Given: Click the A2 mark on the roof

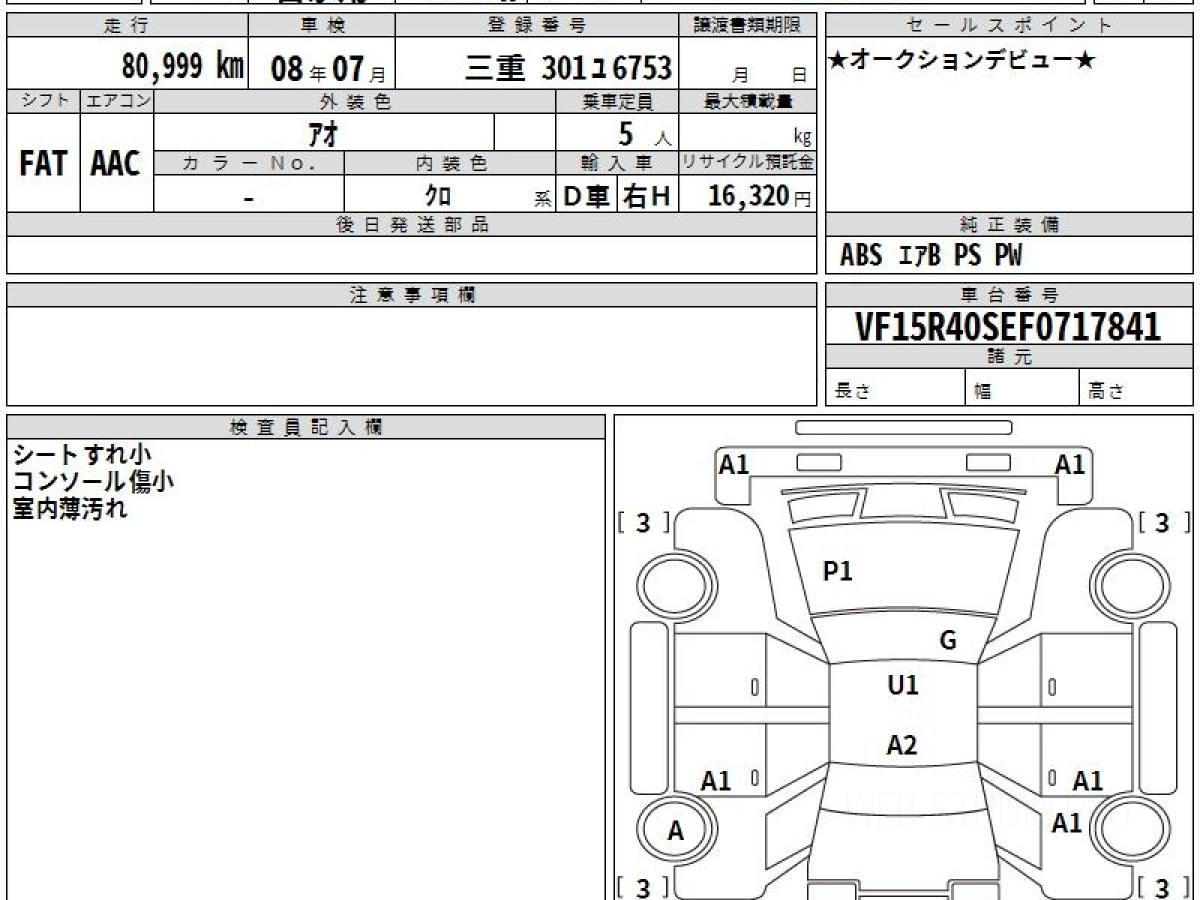Looking at the screenshot, I should coord(902,745).
